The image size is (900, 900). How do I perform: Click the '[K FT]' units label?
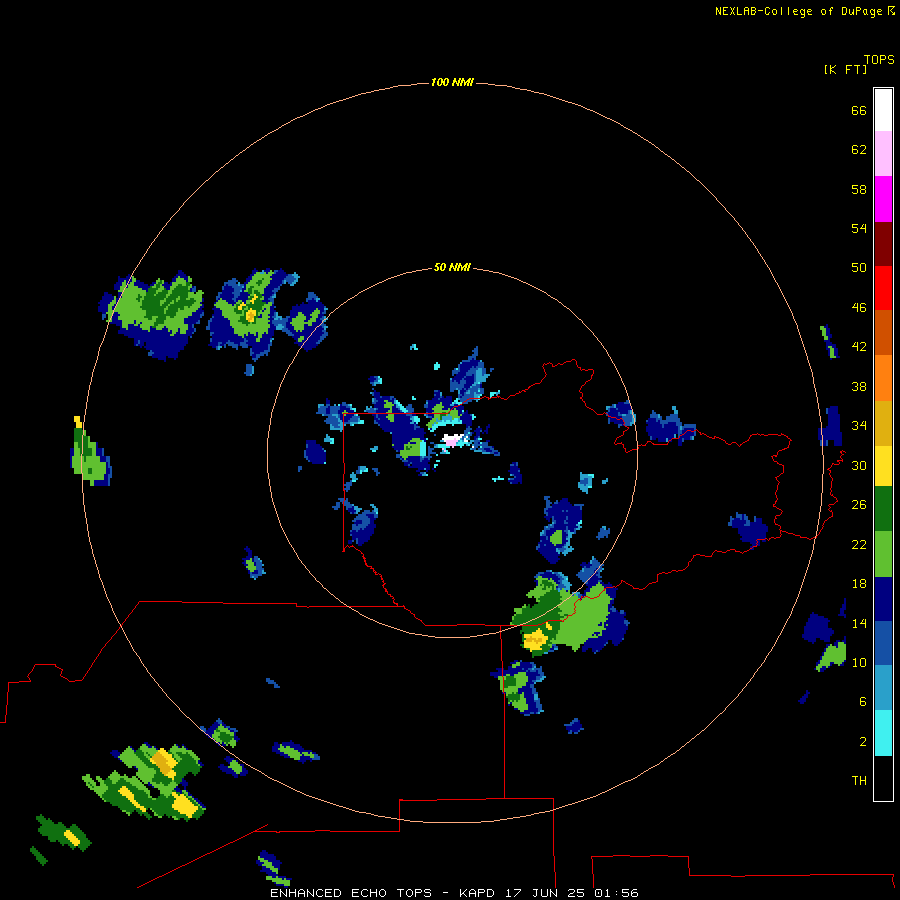tap(845, 70)
